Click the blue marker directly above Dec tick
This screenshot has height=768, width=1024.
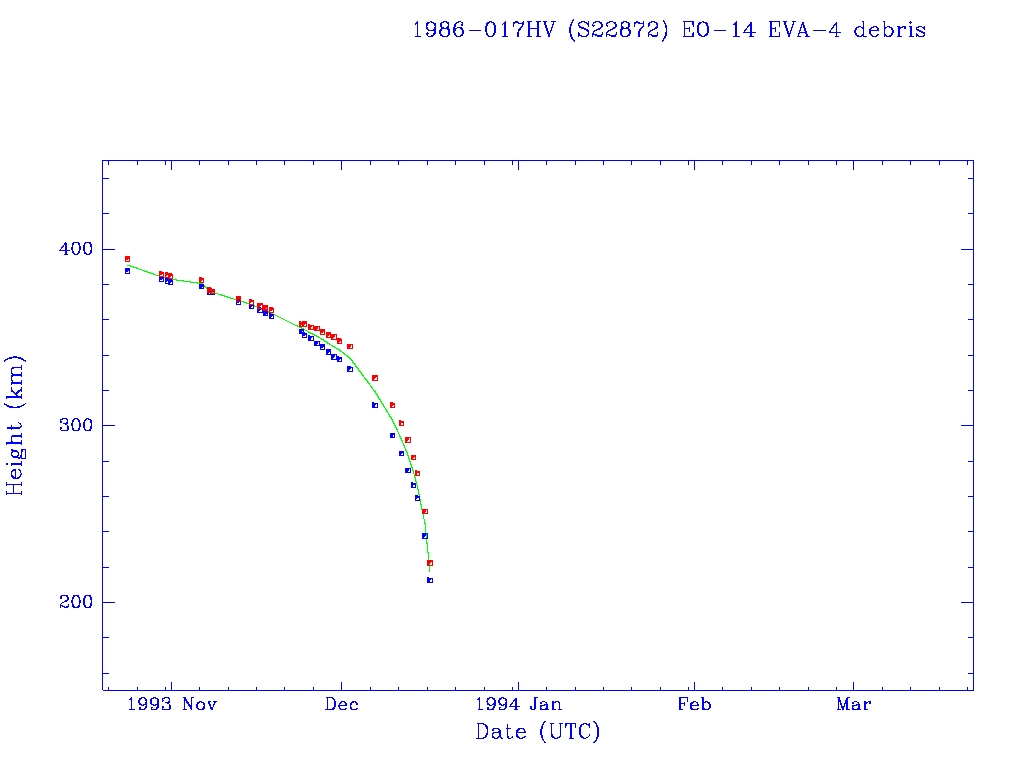pyautogui.click(x=340, y=359)
